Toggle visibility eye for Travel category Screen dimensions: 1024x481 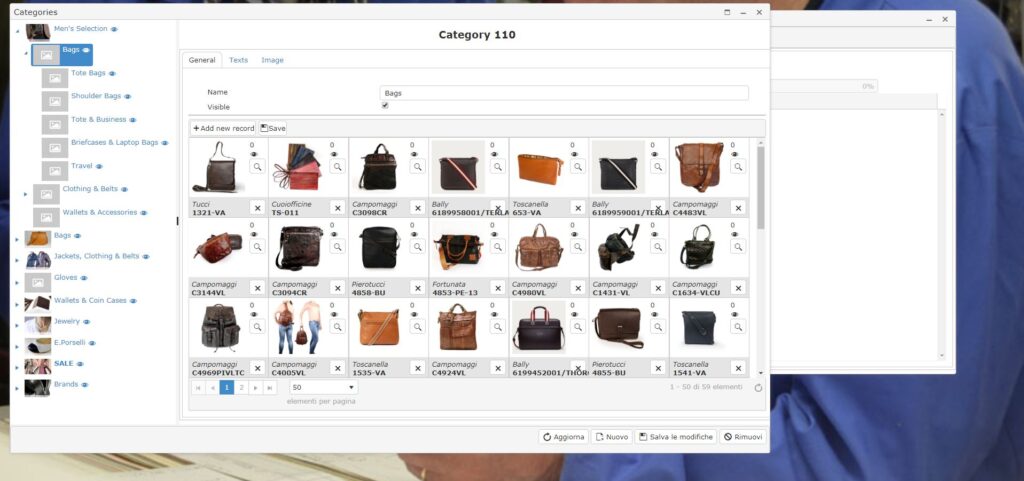(x=99, y=166)
